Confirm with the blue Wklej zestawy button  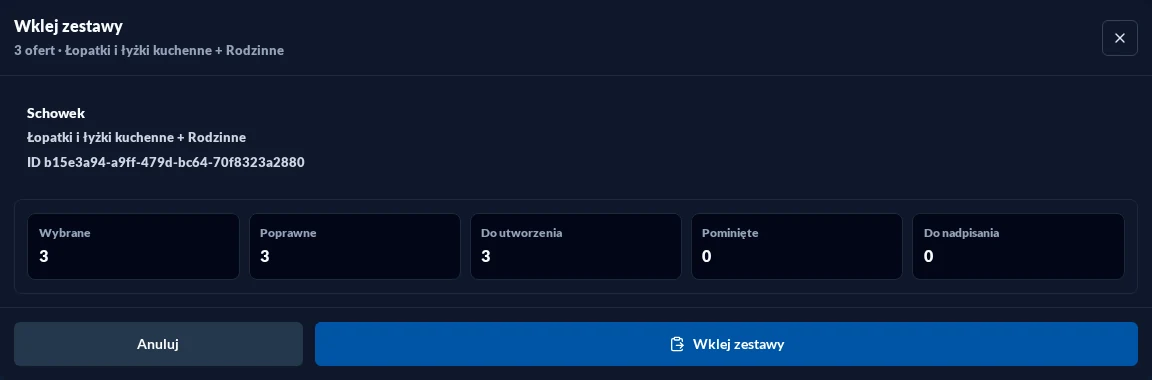726,344
